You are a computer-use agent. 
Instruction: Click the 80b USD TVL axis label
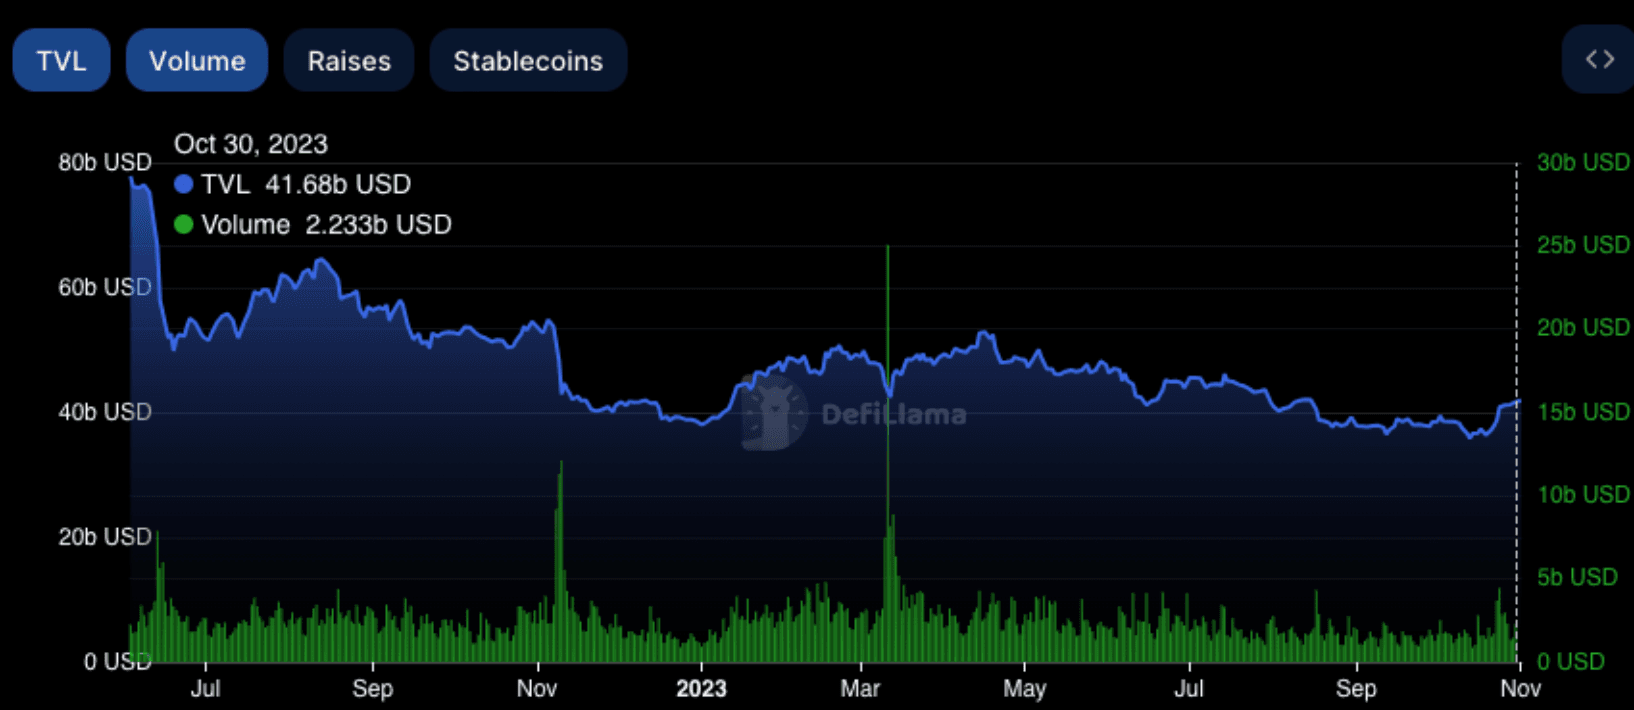click(105, 162)
